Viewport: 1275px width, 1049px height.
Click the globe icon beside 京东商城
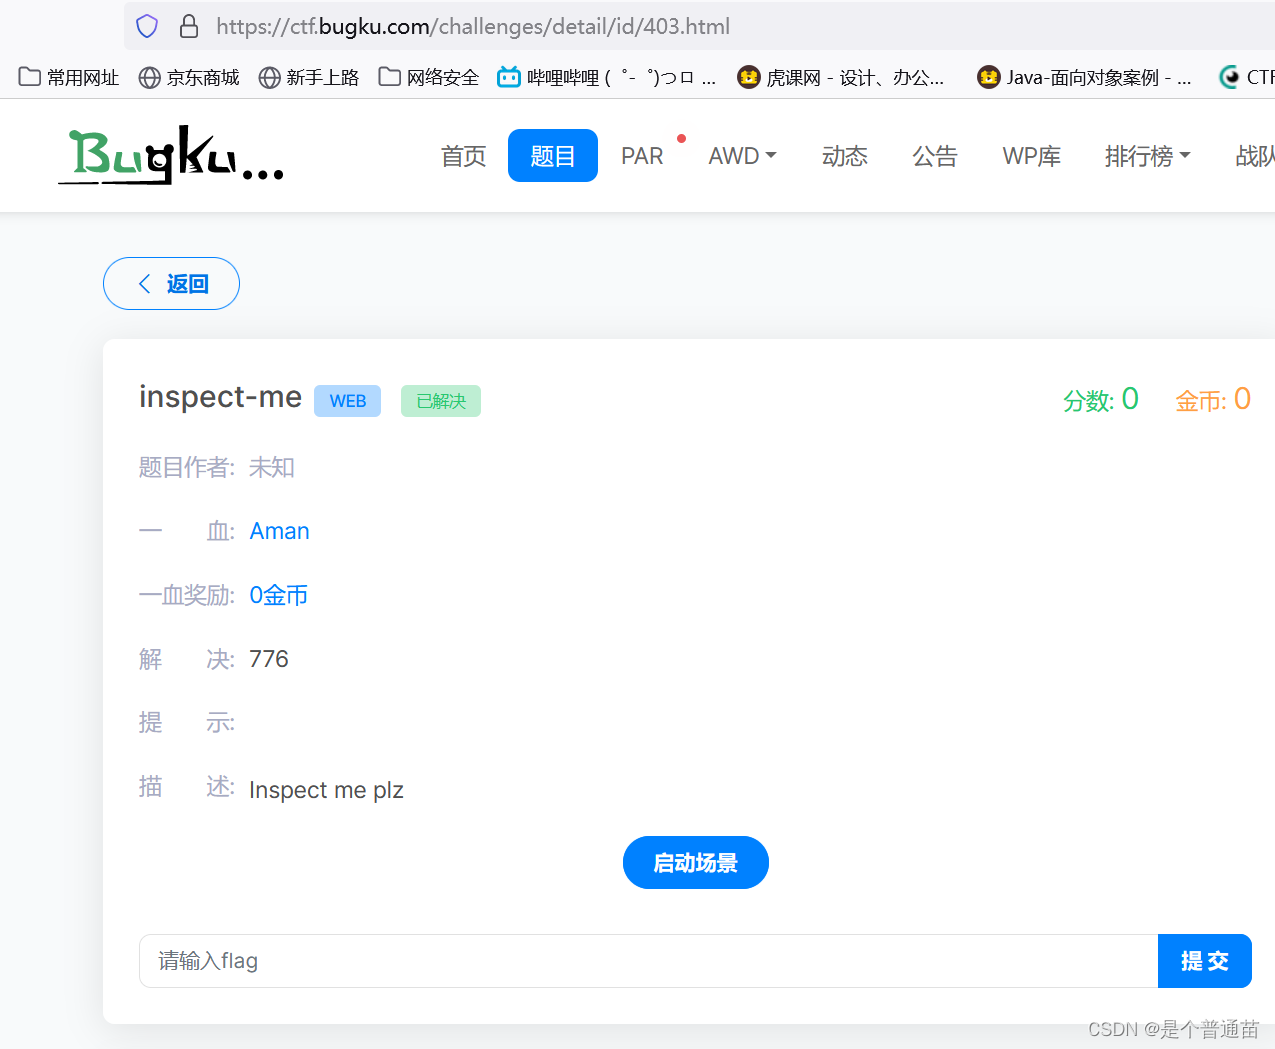coord(148,76)
